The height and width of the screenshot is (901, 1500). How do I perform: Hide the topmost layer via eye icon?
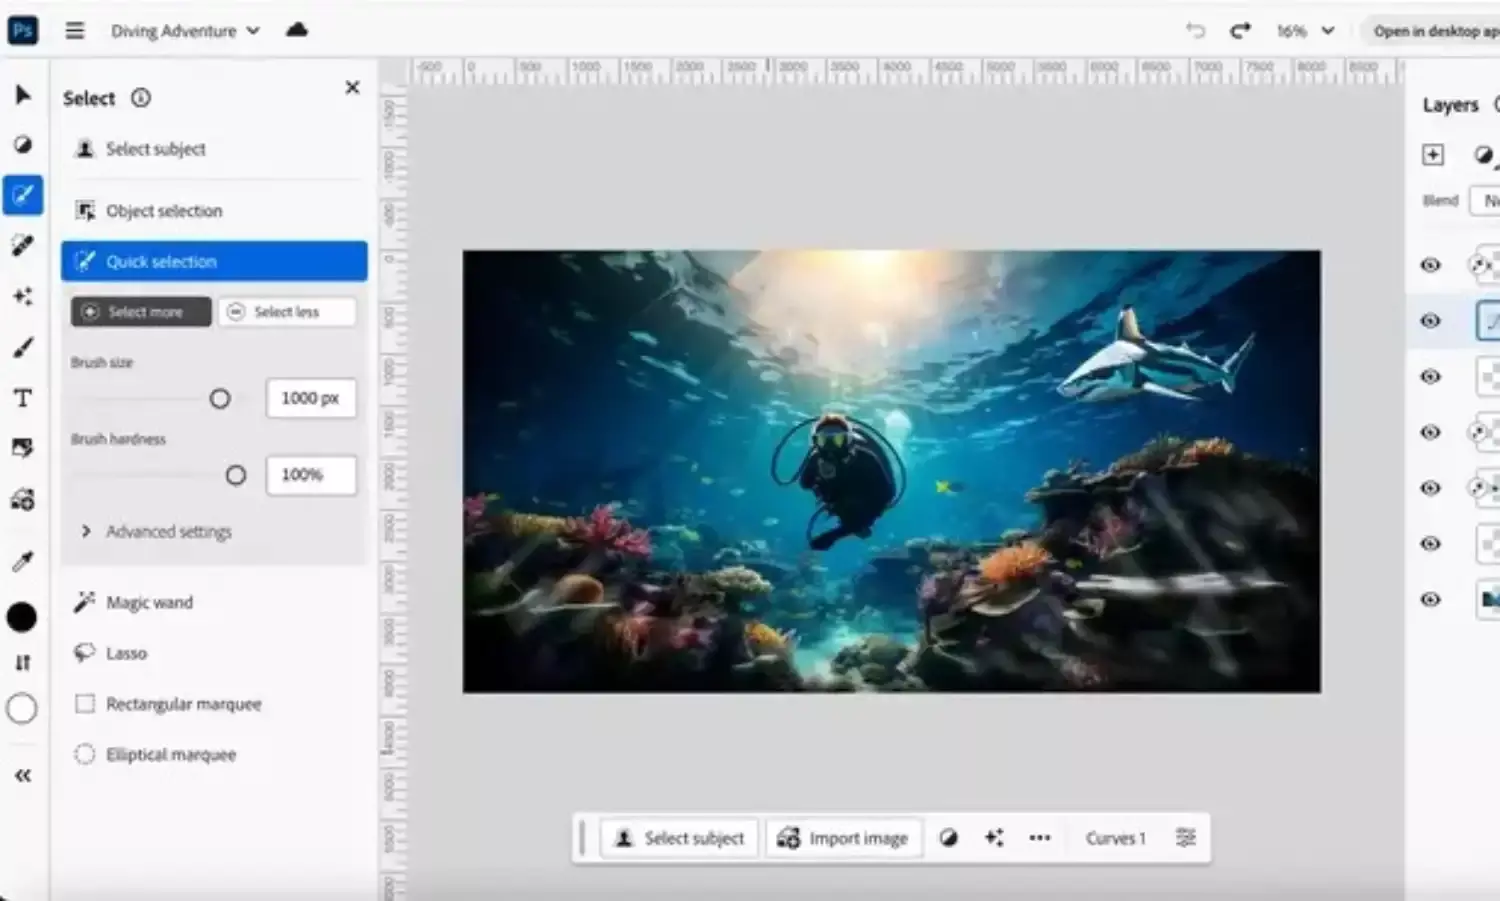click(1431, 265)
